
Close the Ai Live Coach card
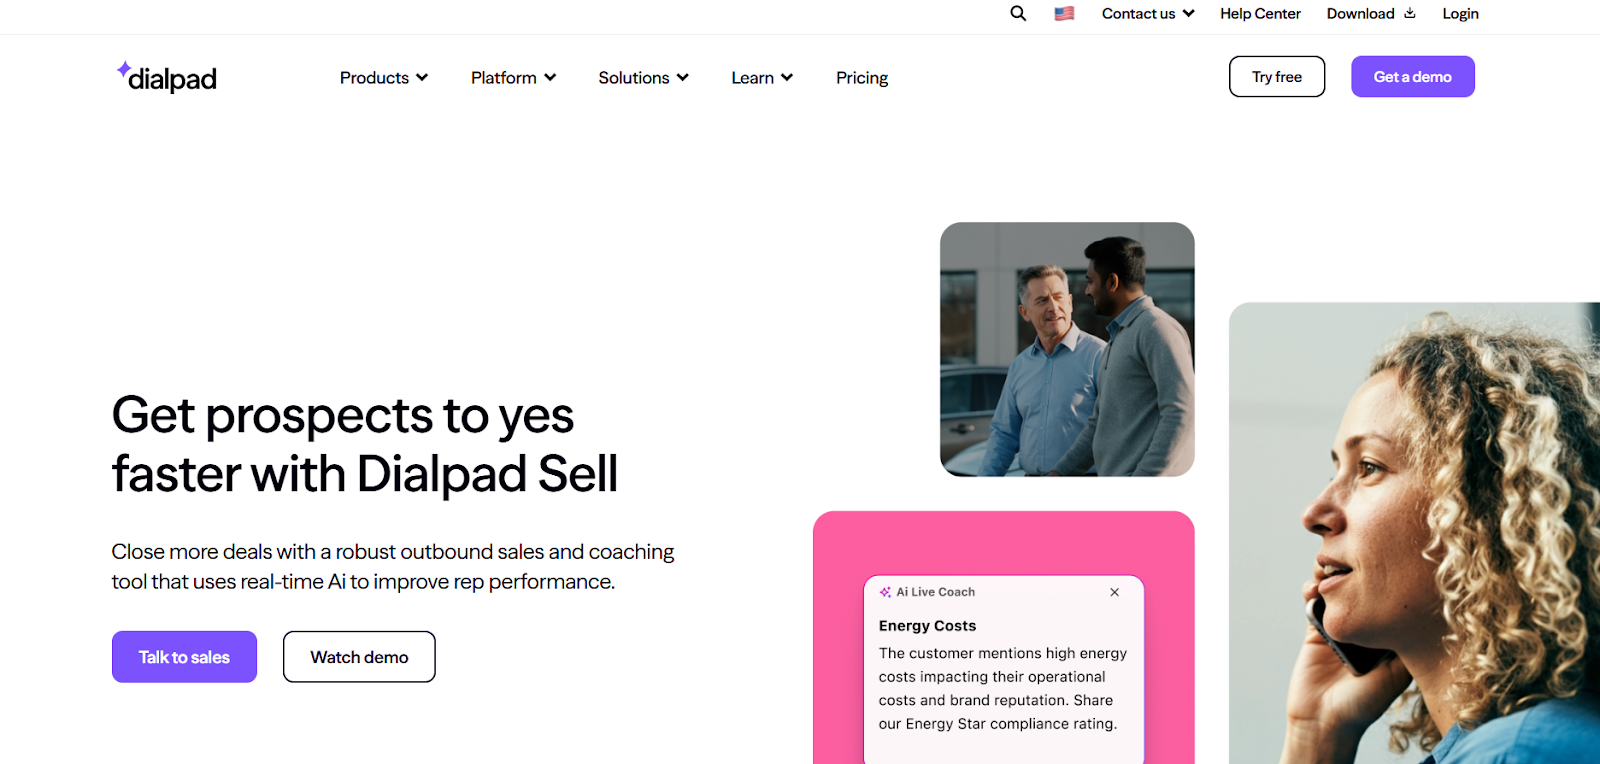coord(1114,592)
